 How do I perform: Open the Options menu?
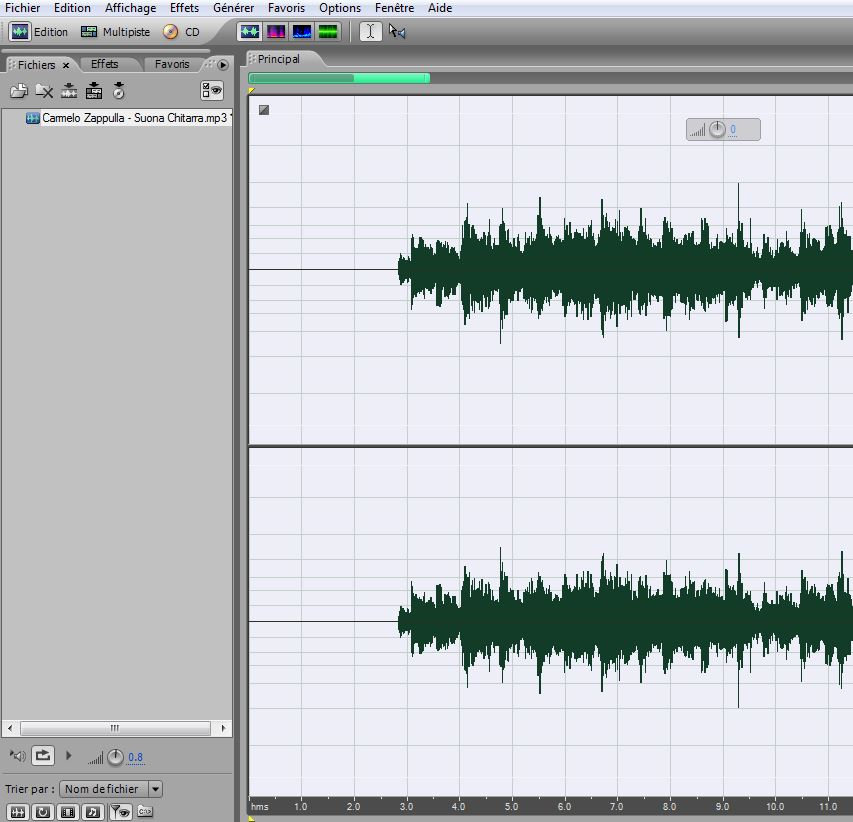[340, 8]
